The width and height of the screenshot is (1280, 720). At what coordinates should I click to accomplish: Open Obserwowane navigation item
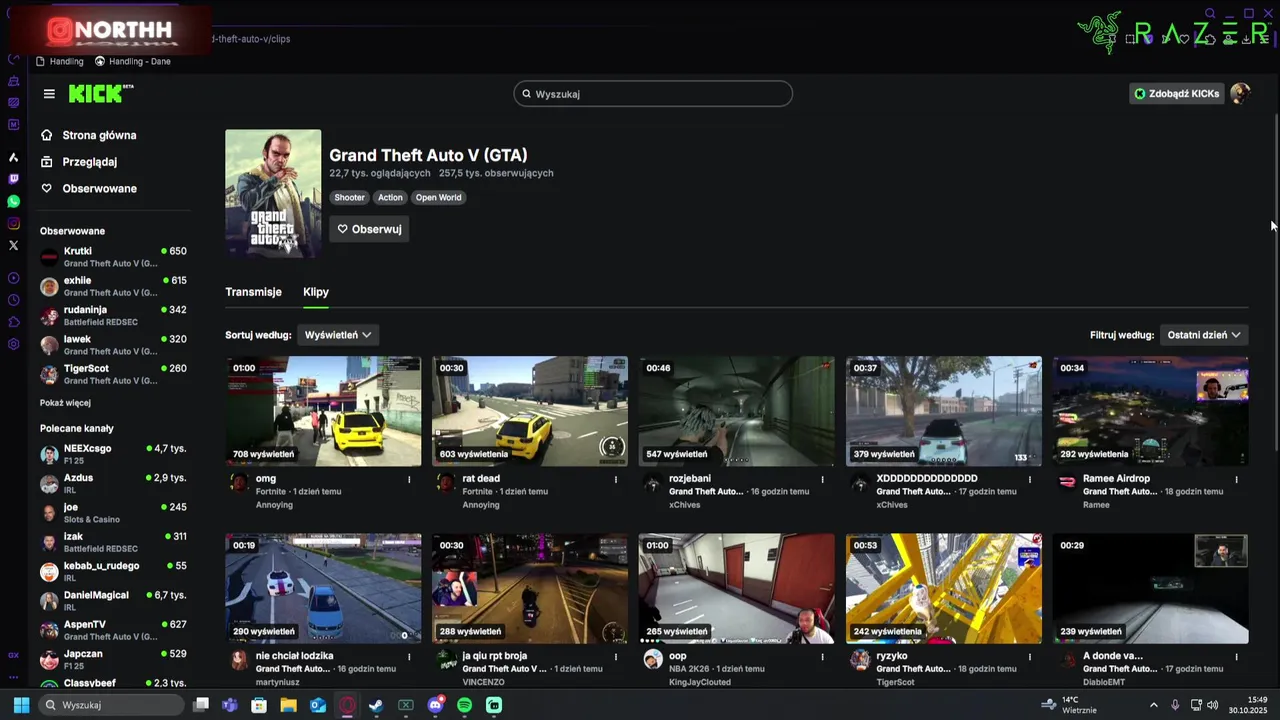pyautogui.click(x=99, y=188)
